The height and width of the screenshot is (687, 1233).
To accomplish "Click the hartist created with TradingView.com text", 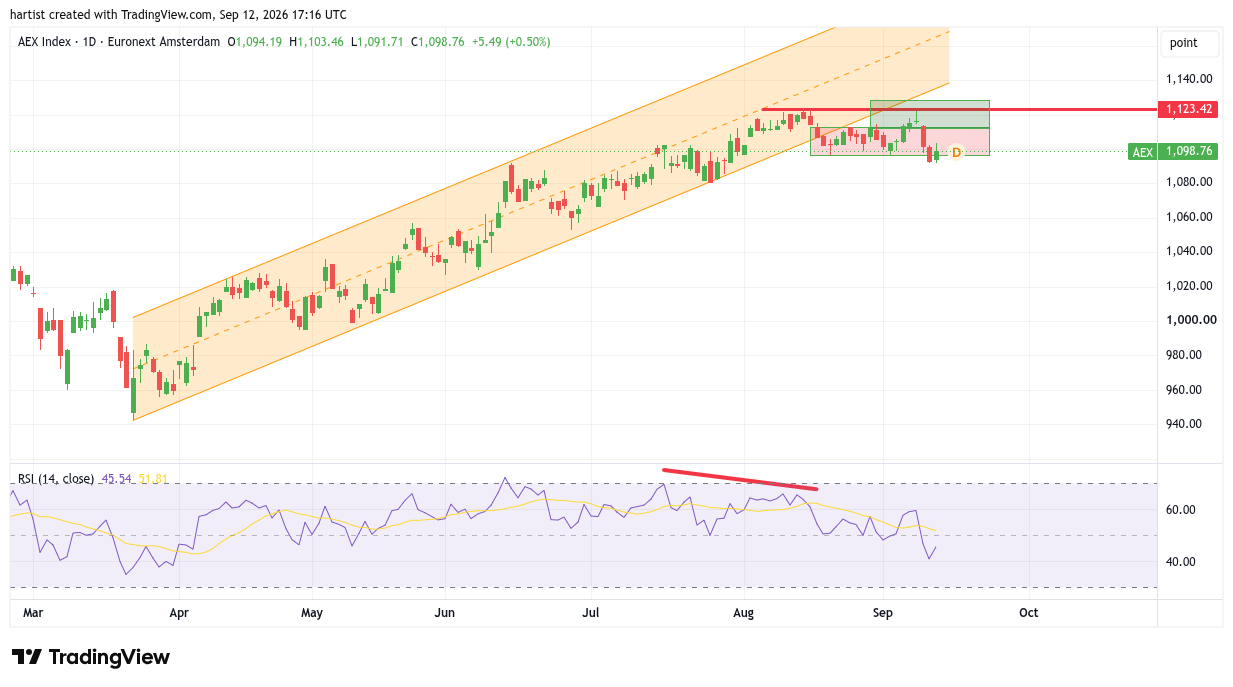I will pos(179,15).
